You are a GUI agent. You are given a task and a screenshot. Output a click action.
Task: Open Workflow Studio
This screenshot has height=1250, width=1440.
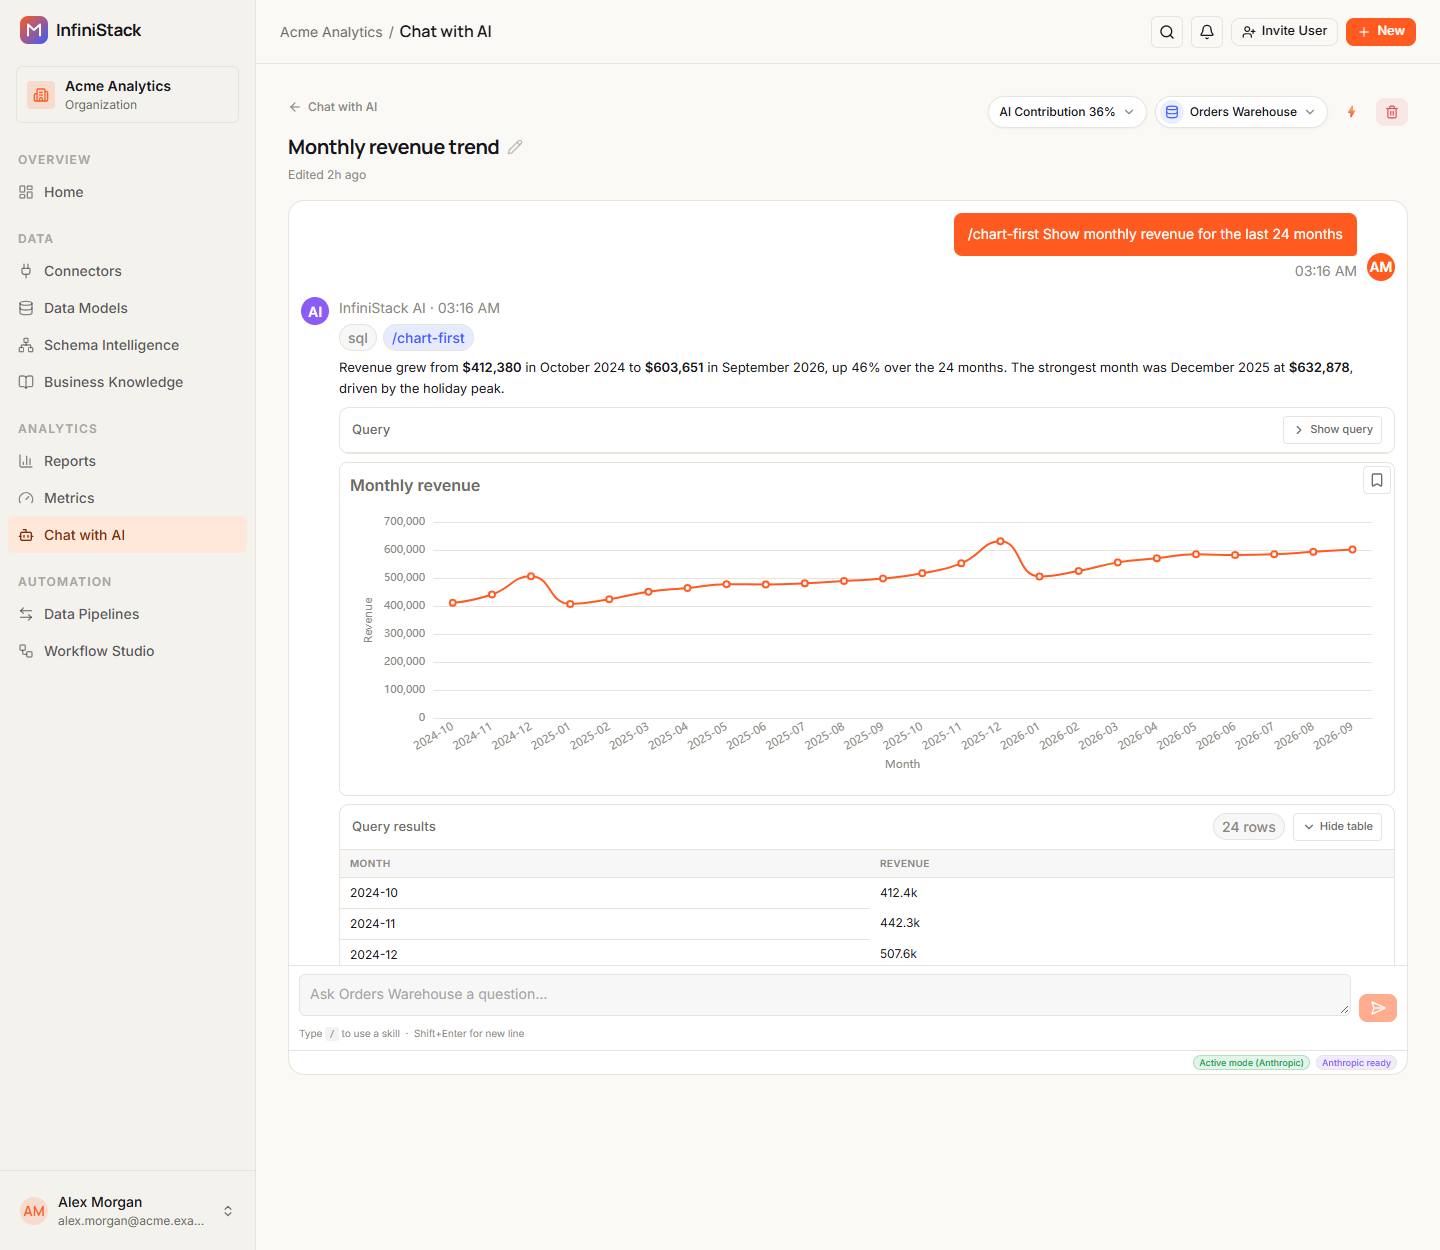(x=127, y=651)
